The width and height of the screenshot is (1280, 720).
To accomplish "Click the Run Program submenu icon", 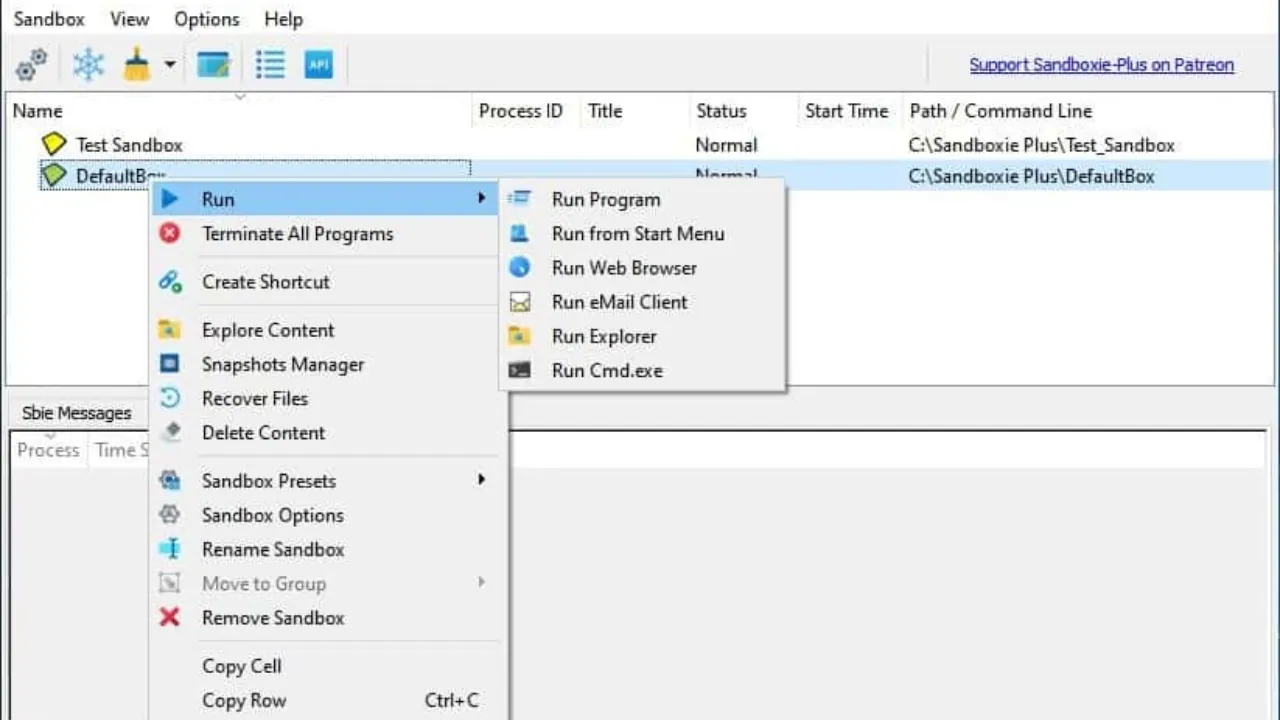I will tap(519, 199).
